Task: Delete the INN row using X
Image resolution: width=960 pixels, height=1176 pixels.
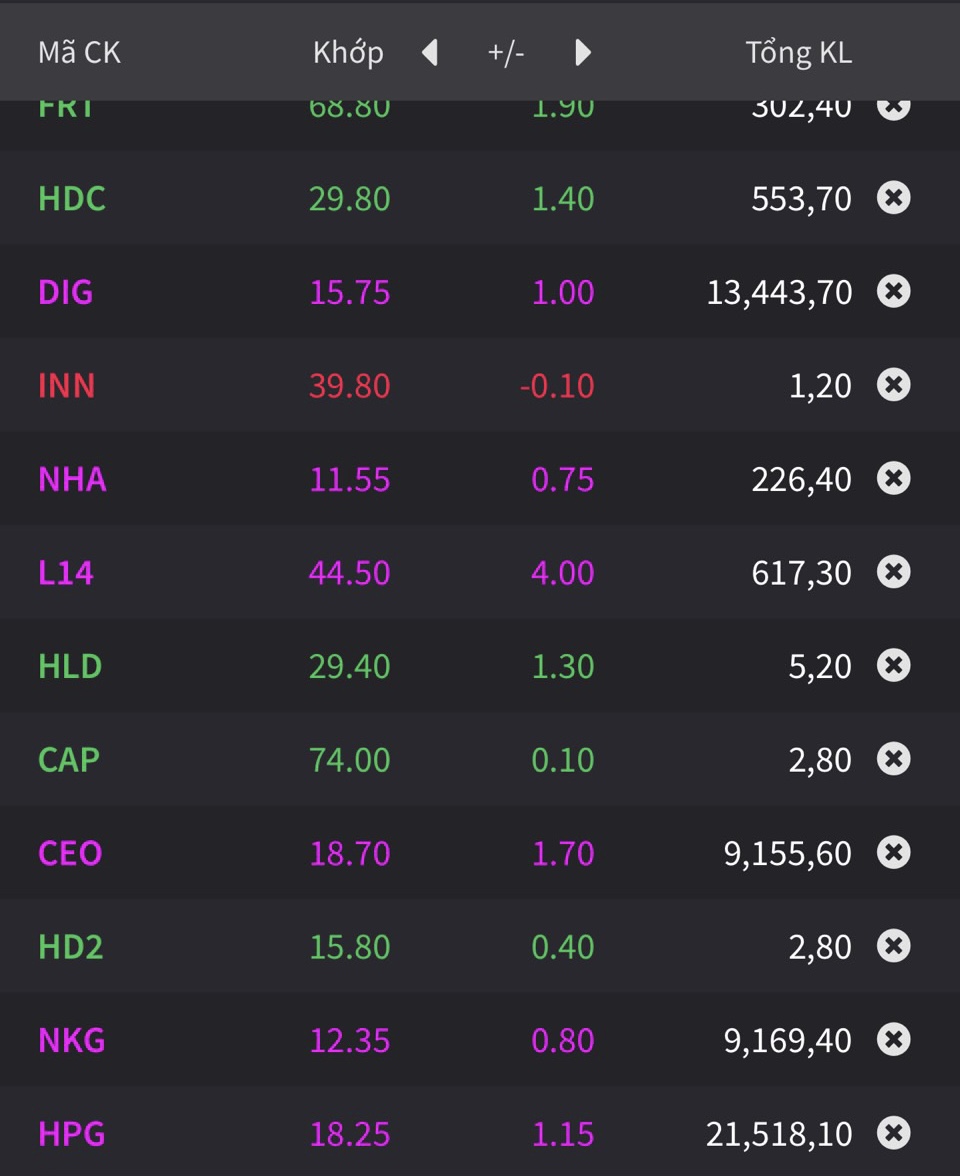Action: (x=893, y=385)
